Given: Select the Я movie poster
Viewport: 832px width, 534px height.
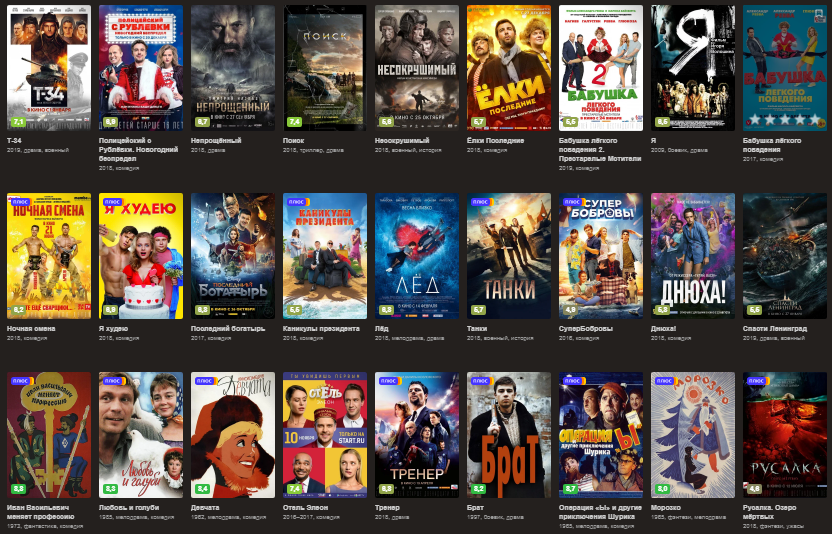Looking at the screenshot, I should coord(693,68).
